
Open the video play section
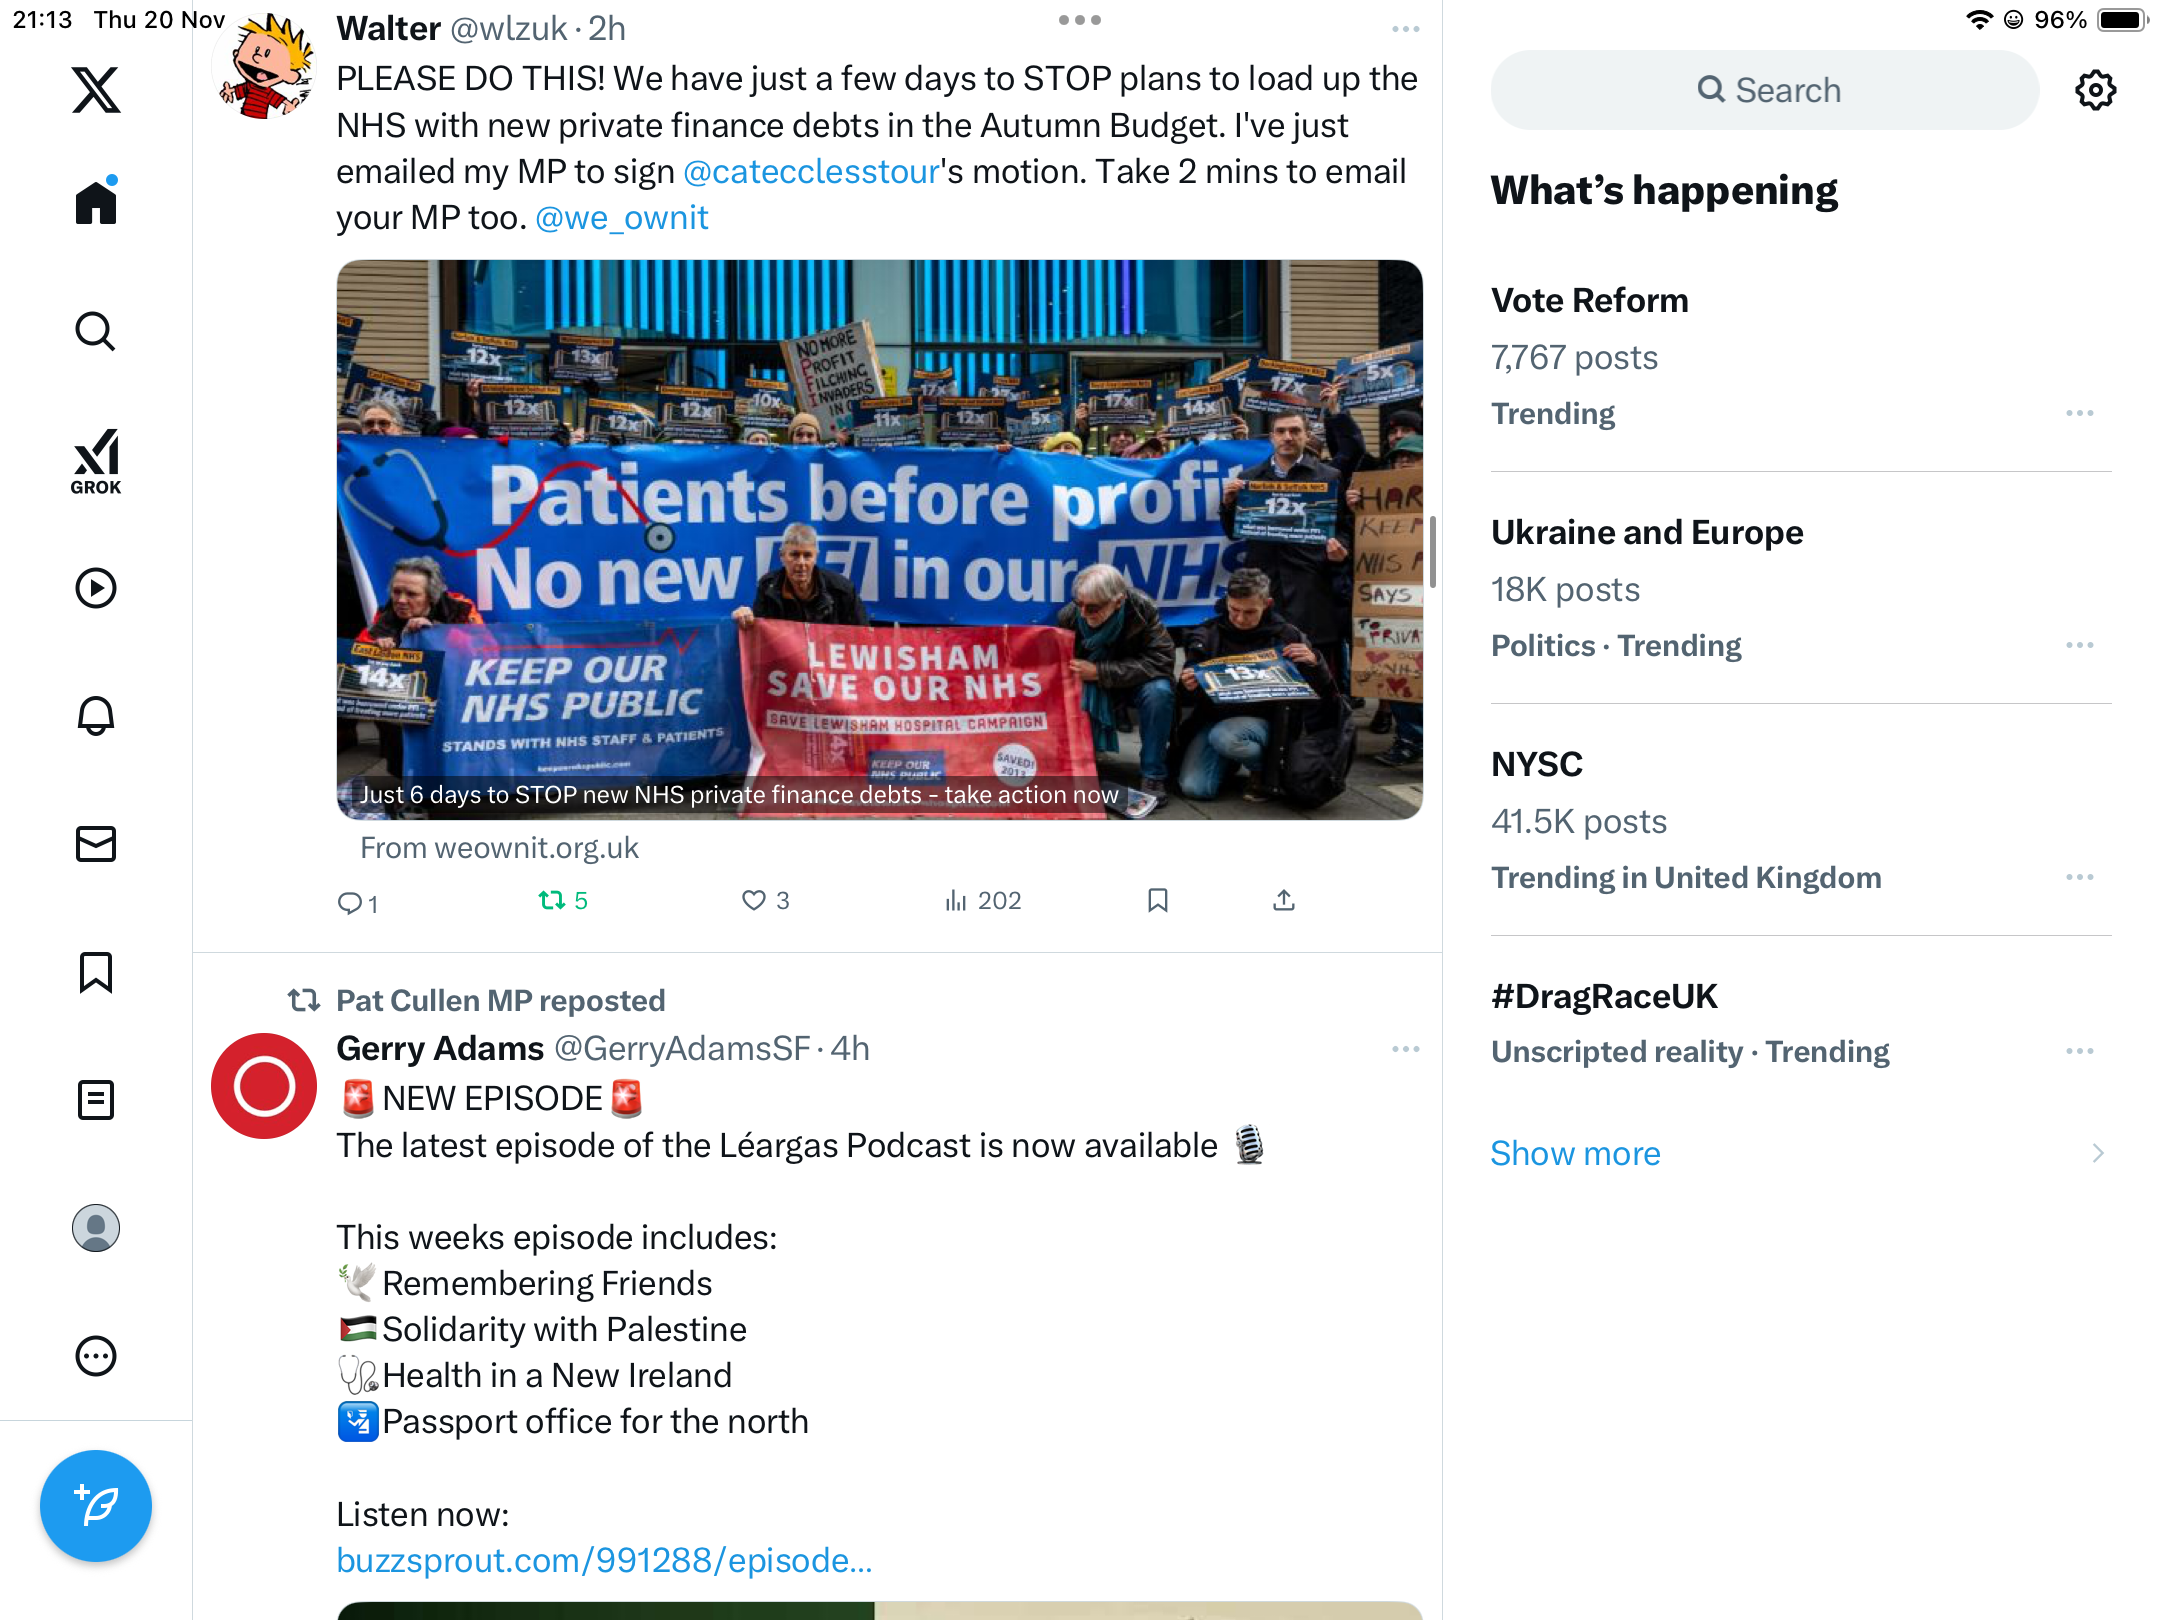pyautogui.click(x=96, y=588)
